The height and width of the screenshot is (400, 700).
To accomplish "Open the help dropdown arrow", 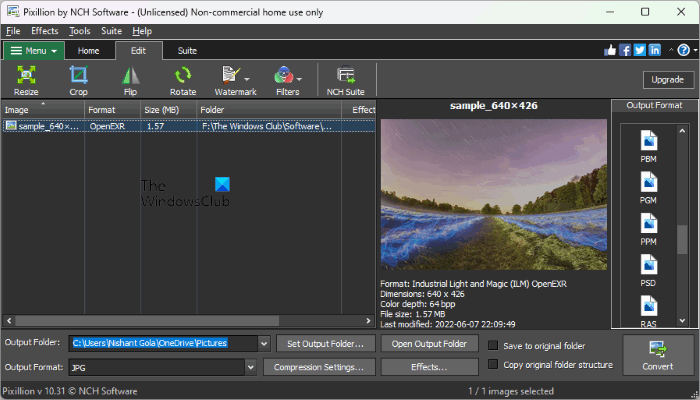I will [695, 50].
